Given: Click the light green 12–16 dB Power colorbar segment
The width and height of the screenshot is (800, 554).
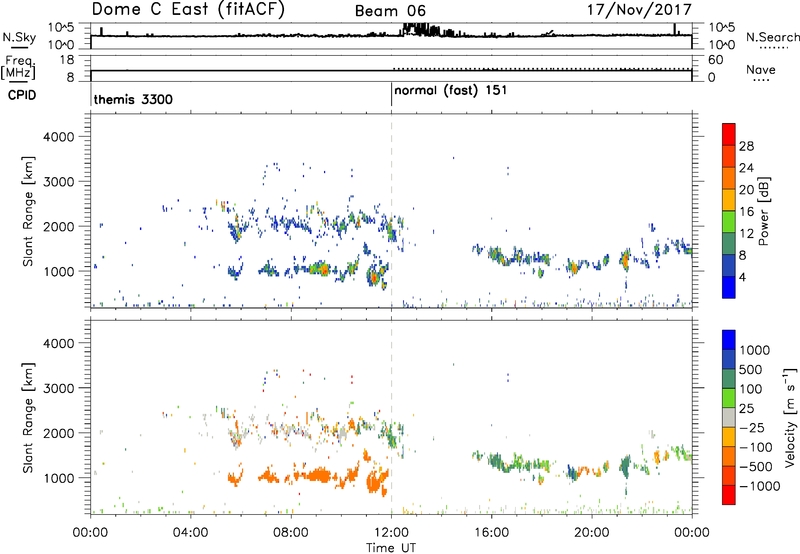Looking at the screenshot, I should [x=729, y=221].
